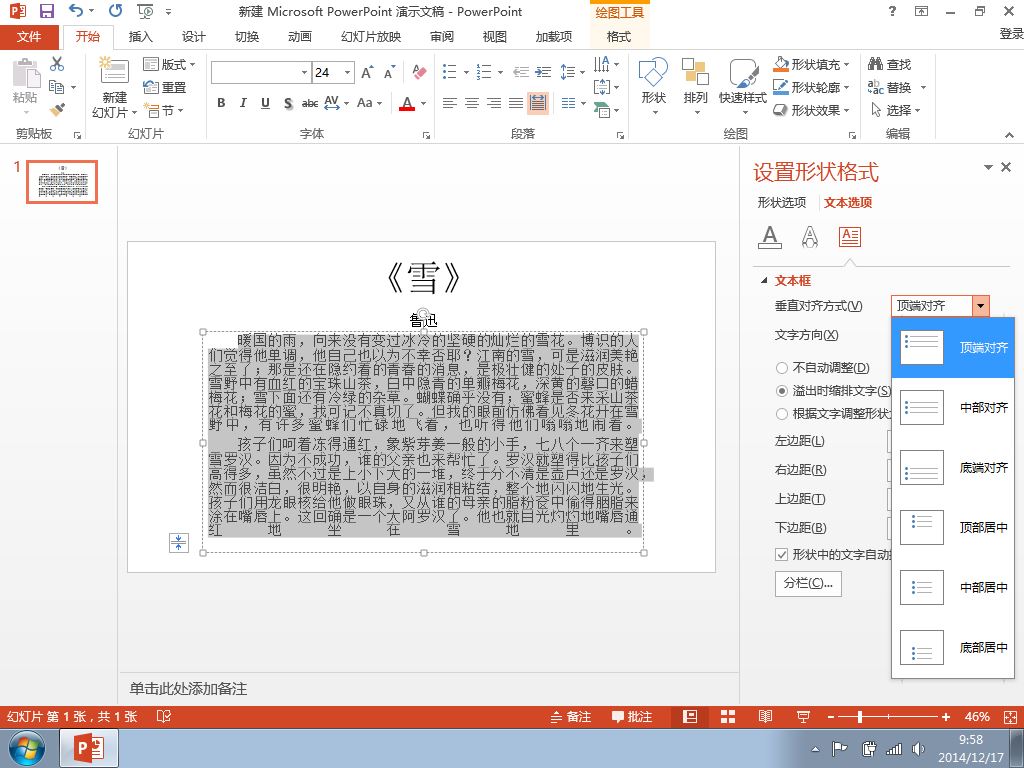Select slide 1 thumbnail

[x=62, y=182]
